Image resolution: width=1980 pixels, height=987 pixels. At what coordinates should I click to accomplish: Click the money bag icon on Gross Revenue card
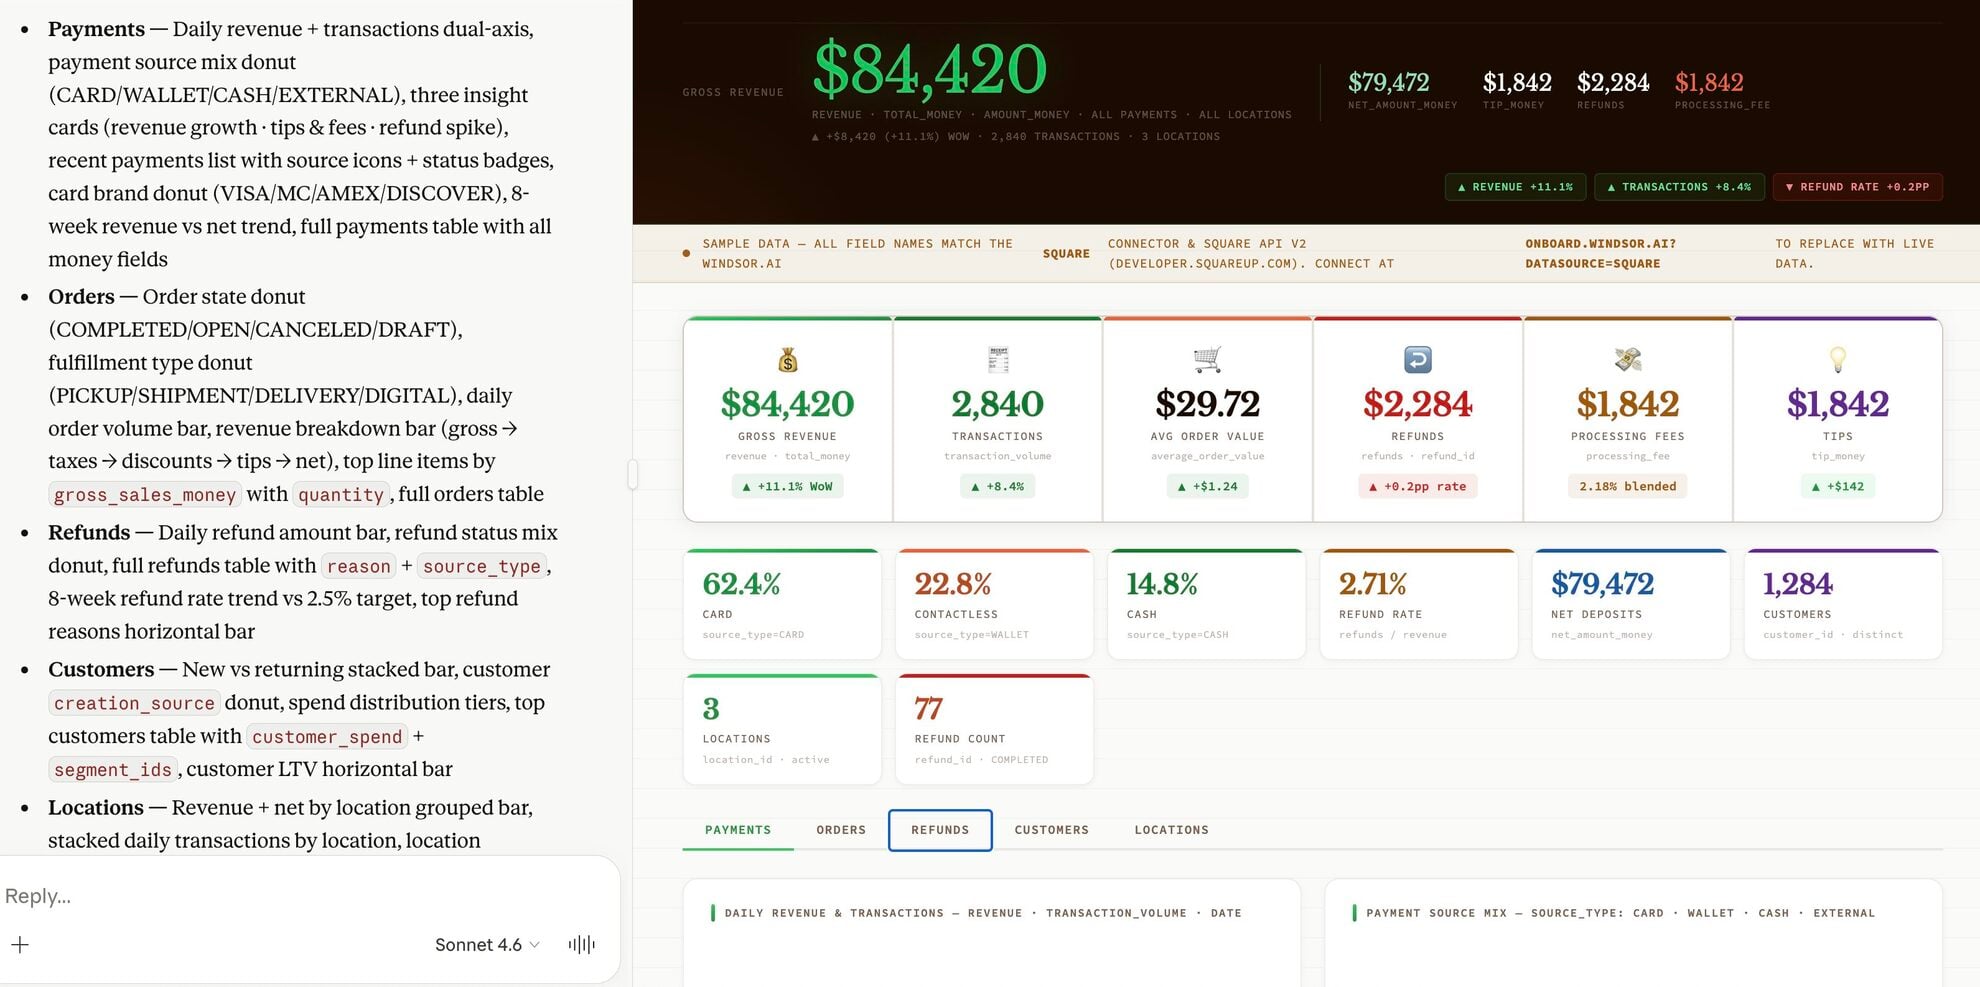788,359
